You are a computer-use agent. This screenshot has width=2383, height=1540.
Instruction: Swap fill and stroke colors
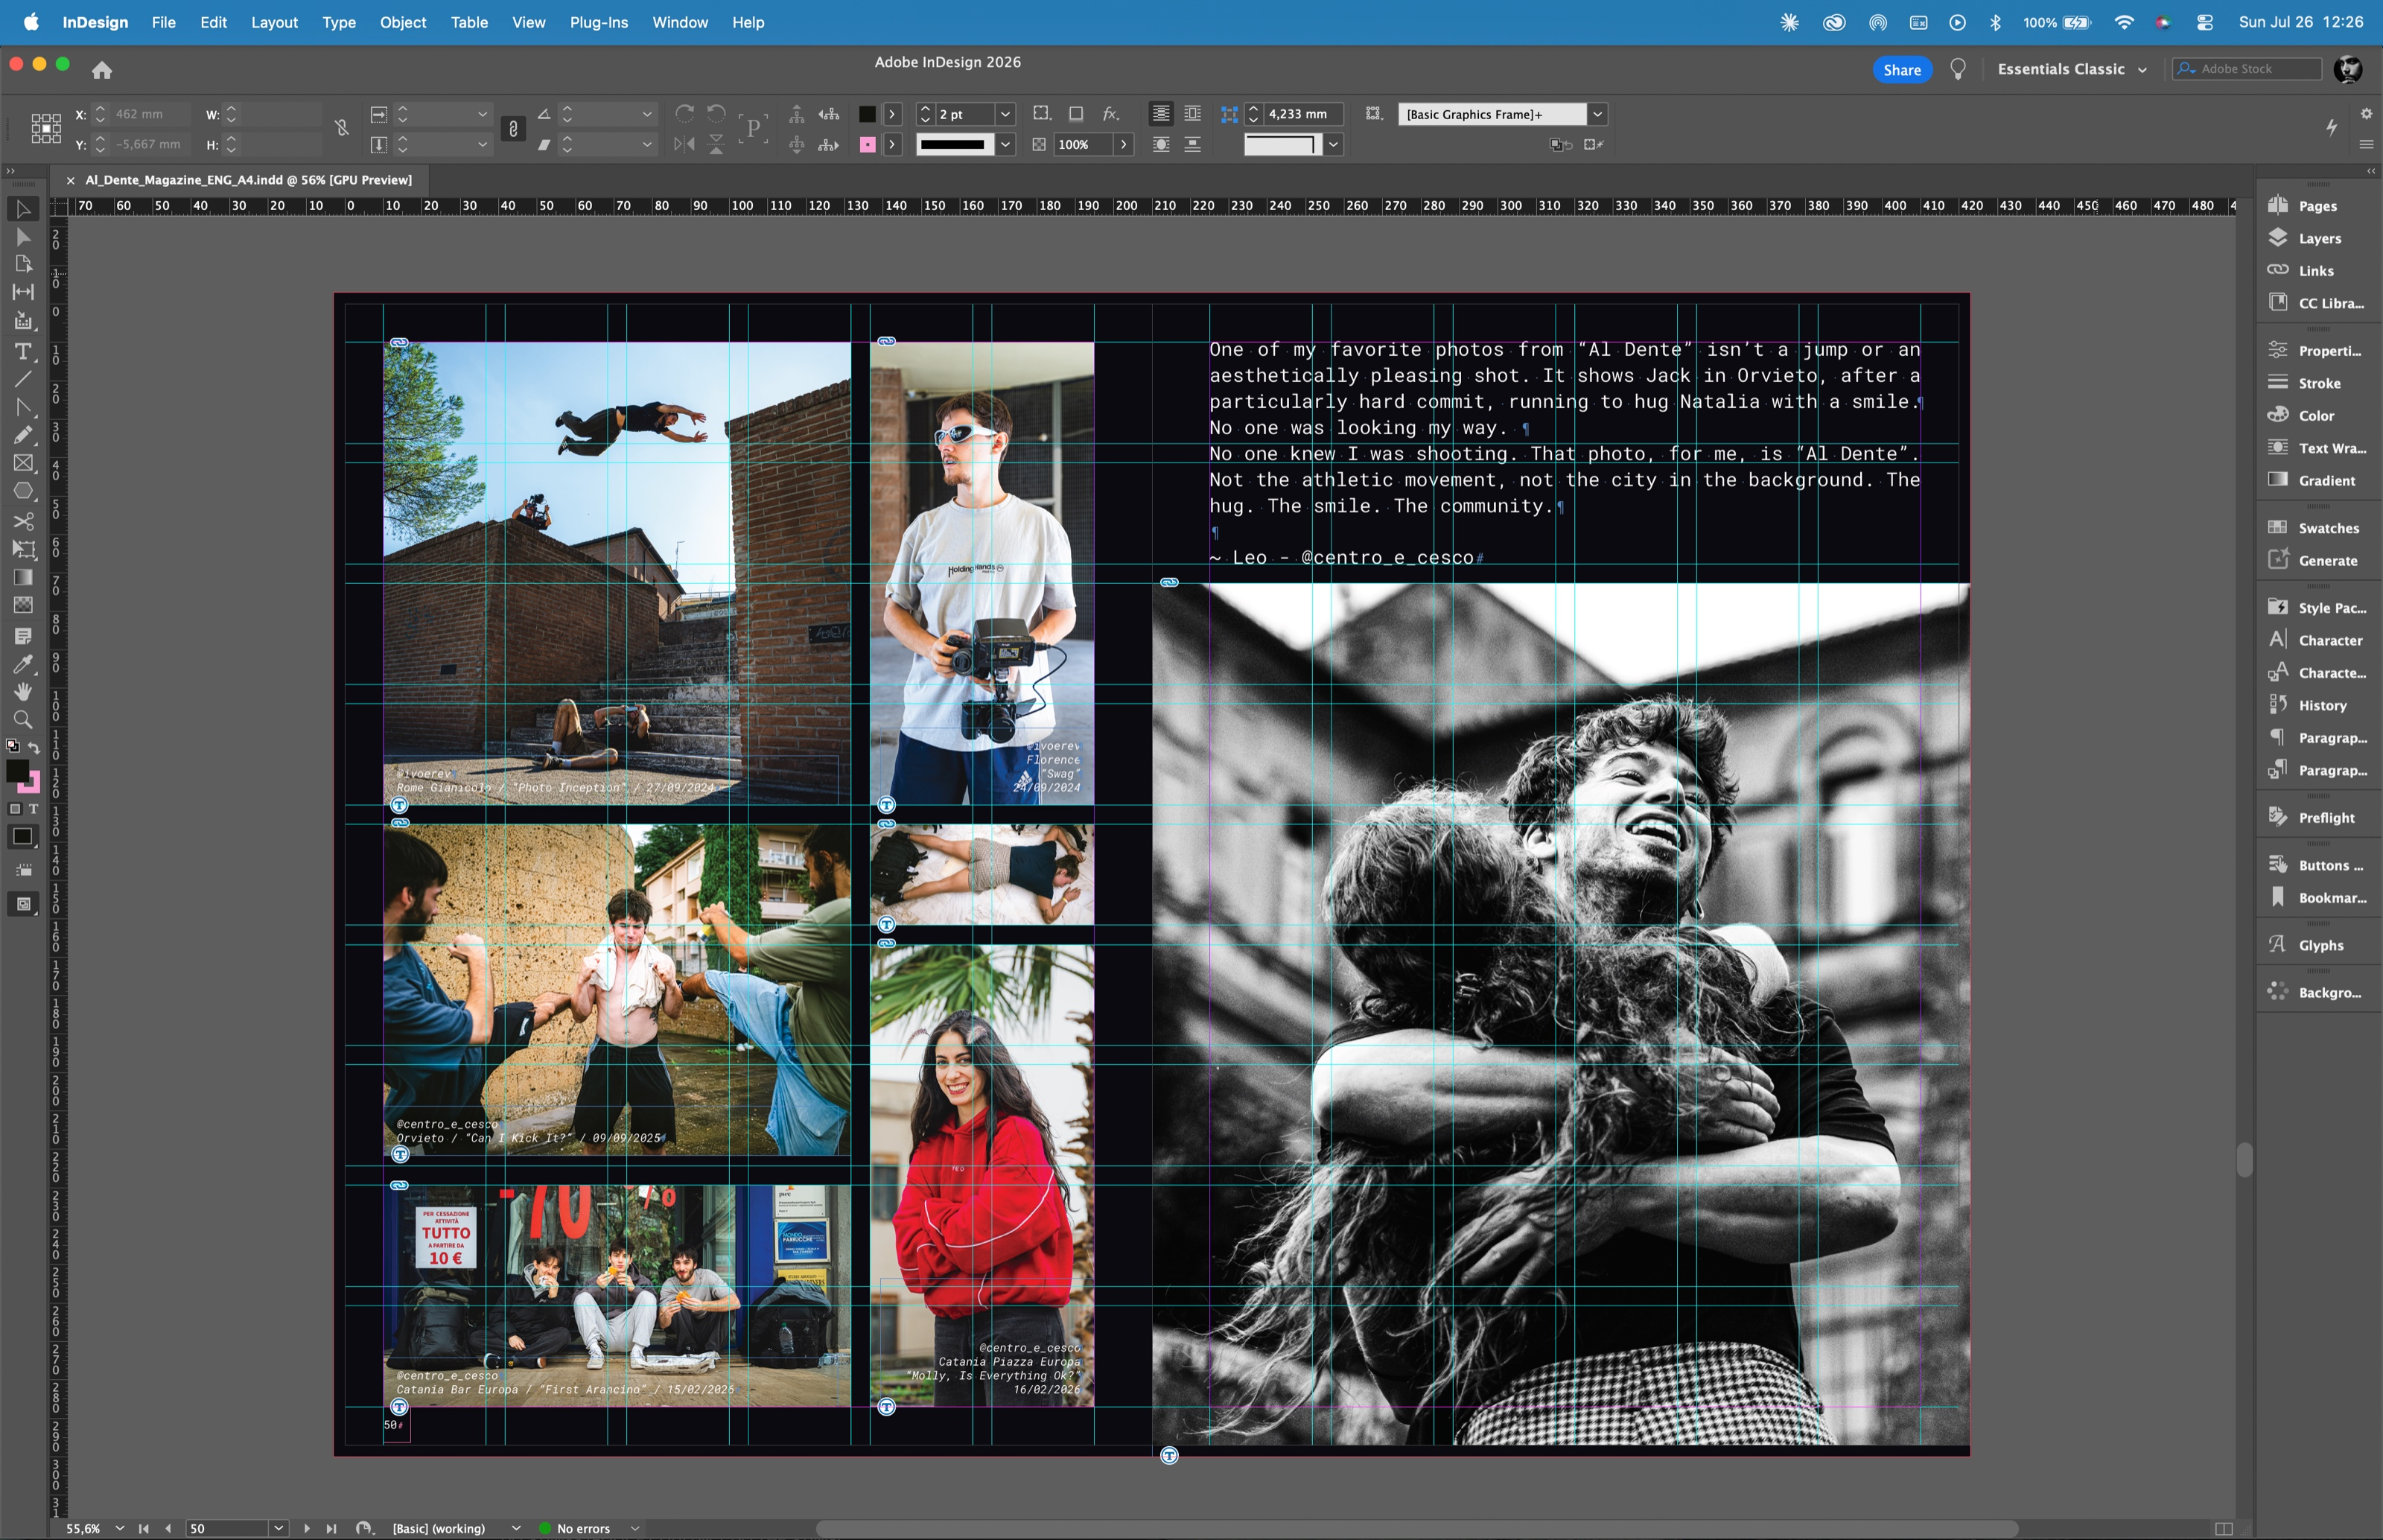click(x=33, y=747)
